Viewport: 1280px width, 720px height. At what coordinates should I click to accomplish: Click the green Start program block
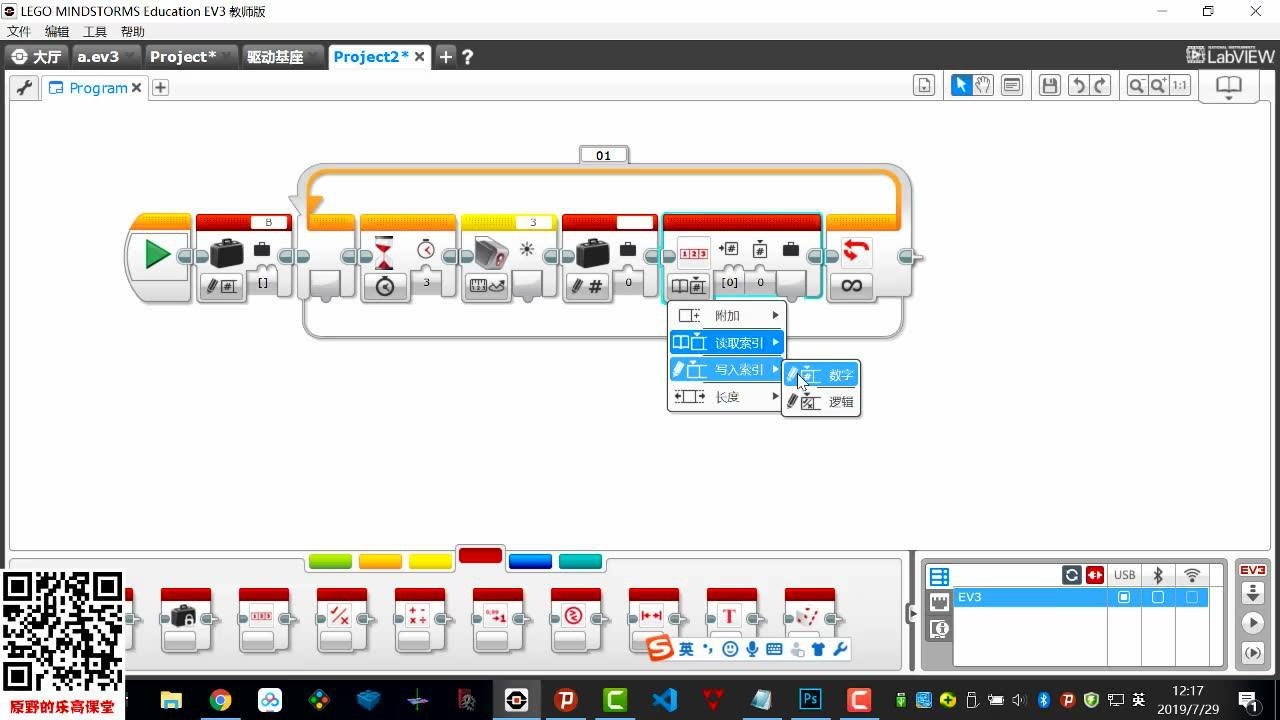pyautogui.click(x=157, y=255)
